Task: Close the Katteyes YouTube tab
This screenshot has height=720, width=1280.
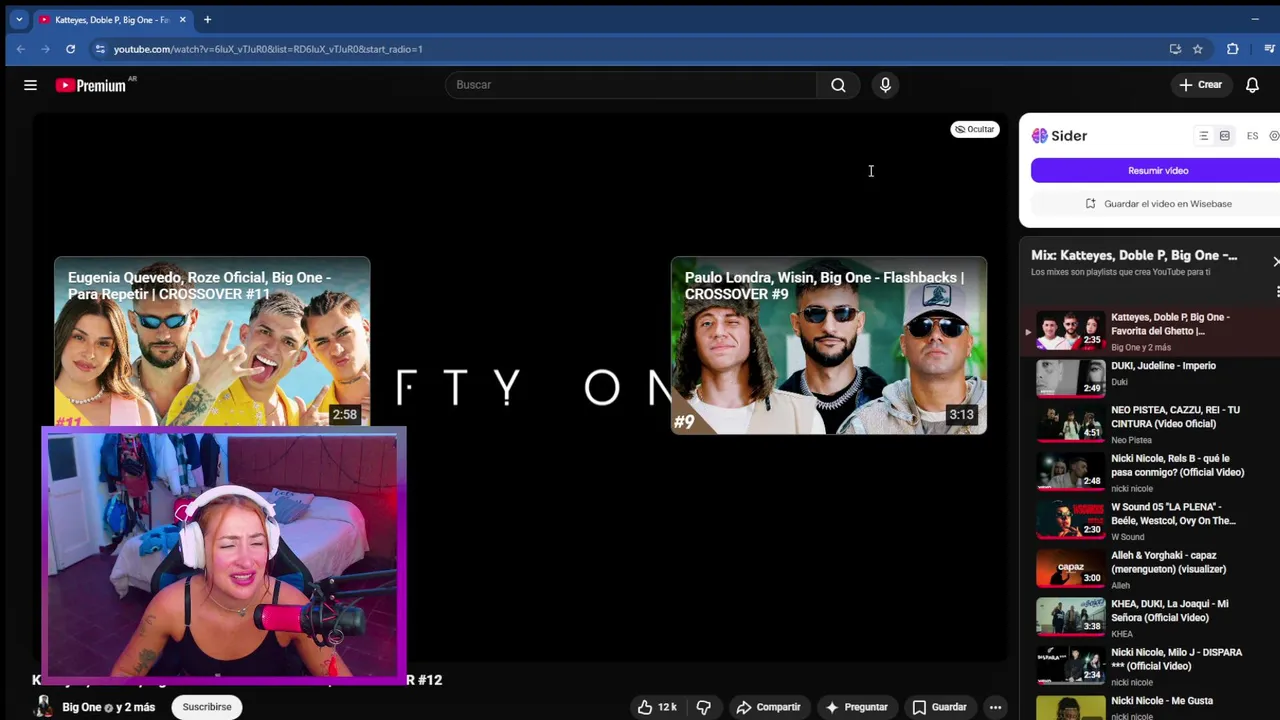Action: 182,19
